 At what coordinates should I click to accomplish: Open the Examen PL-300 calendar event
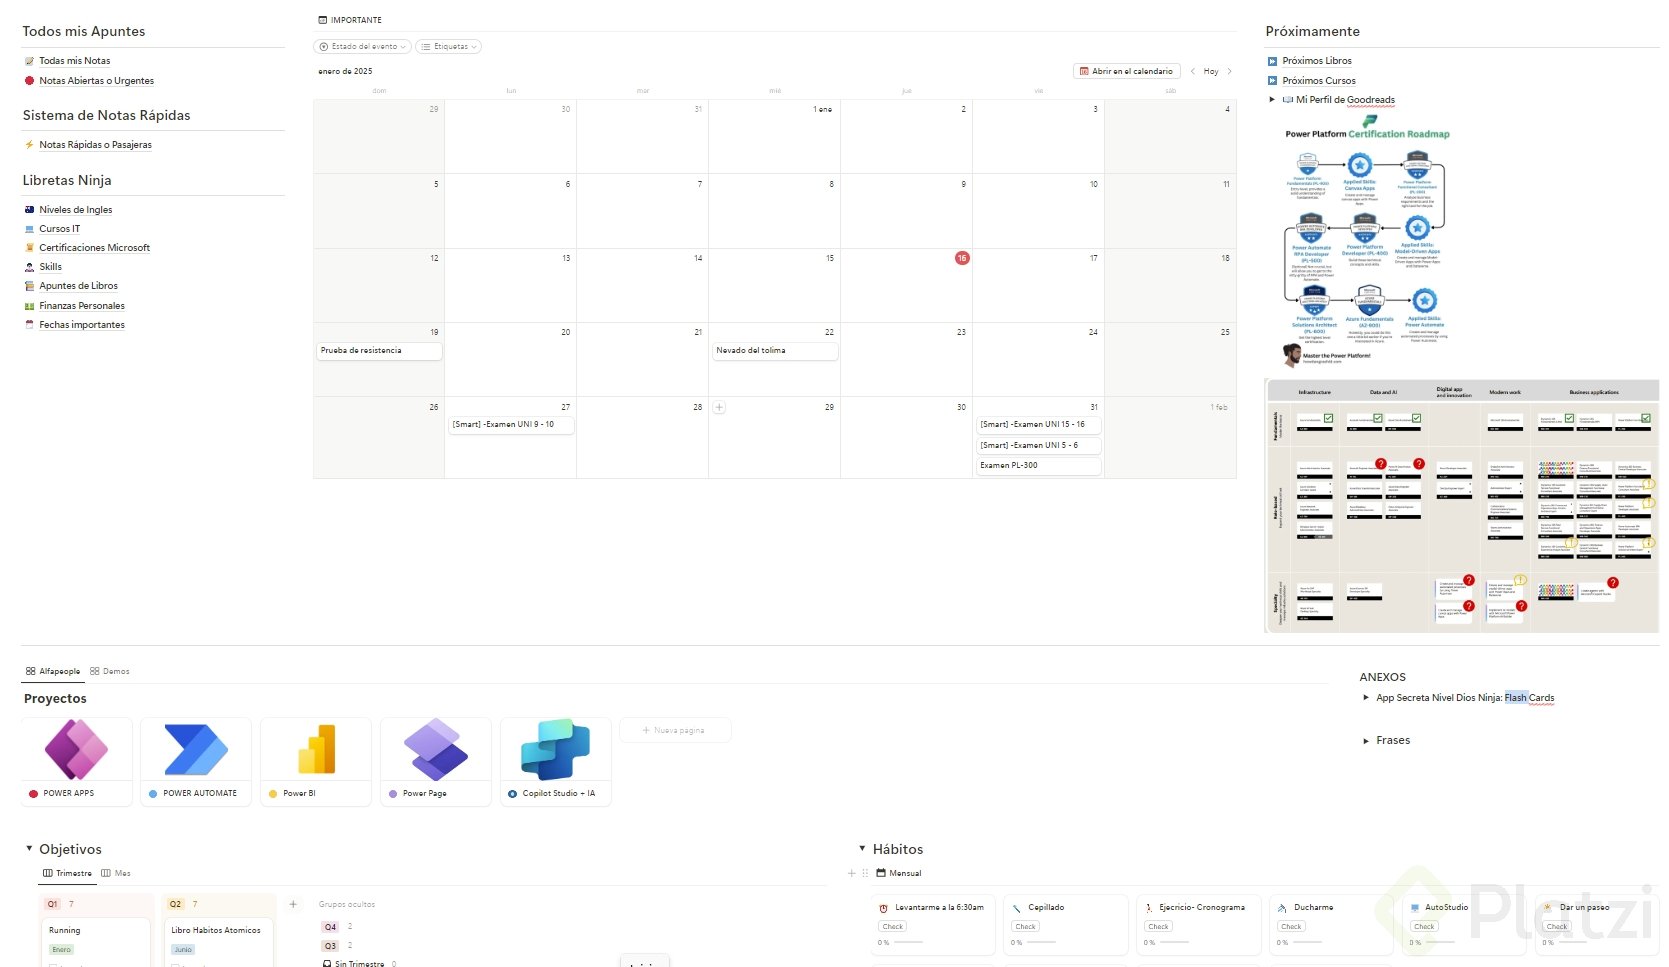click(1038, 465)
